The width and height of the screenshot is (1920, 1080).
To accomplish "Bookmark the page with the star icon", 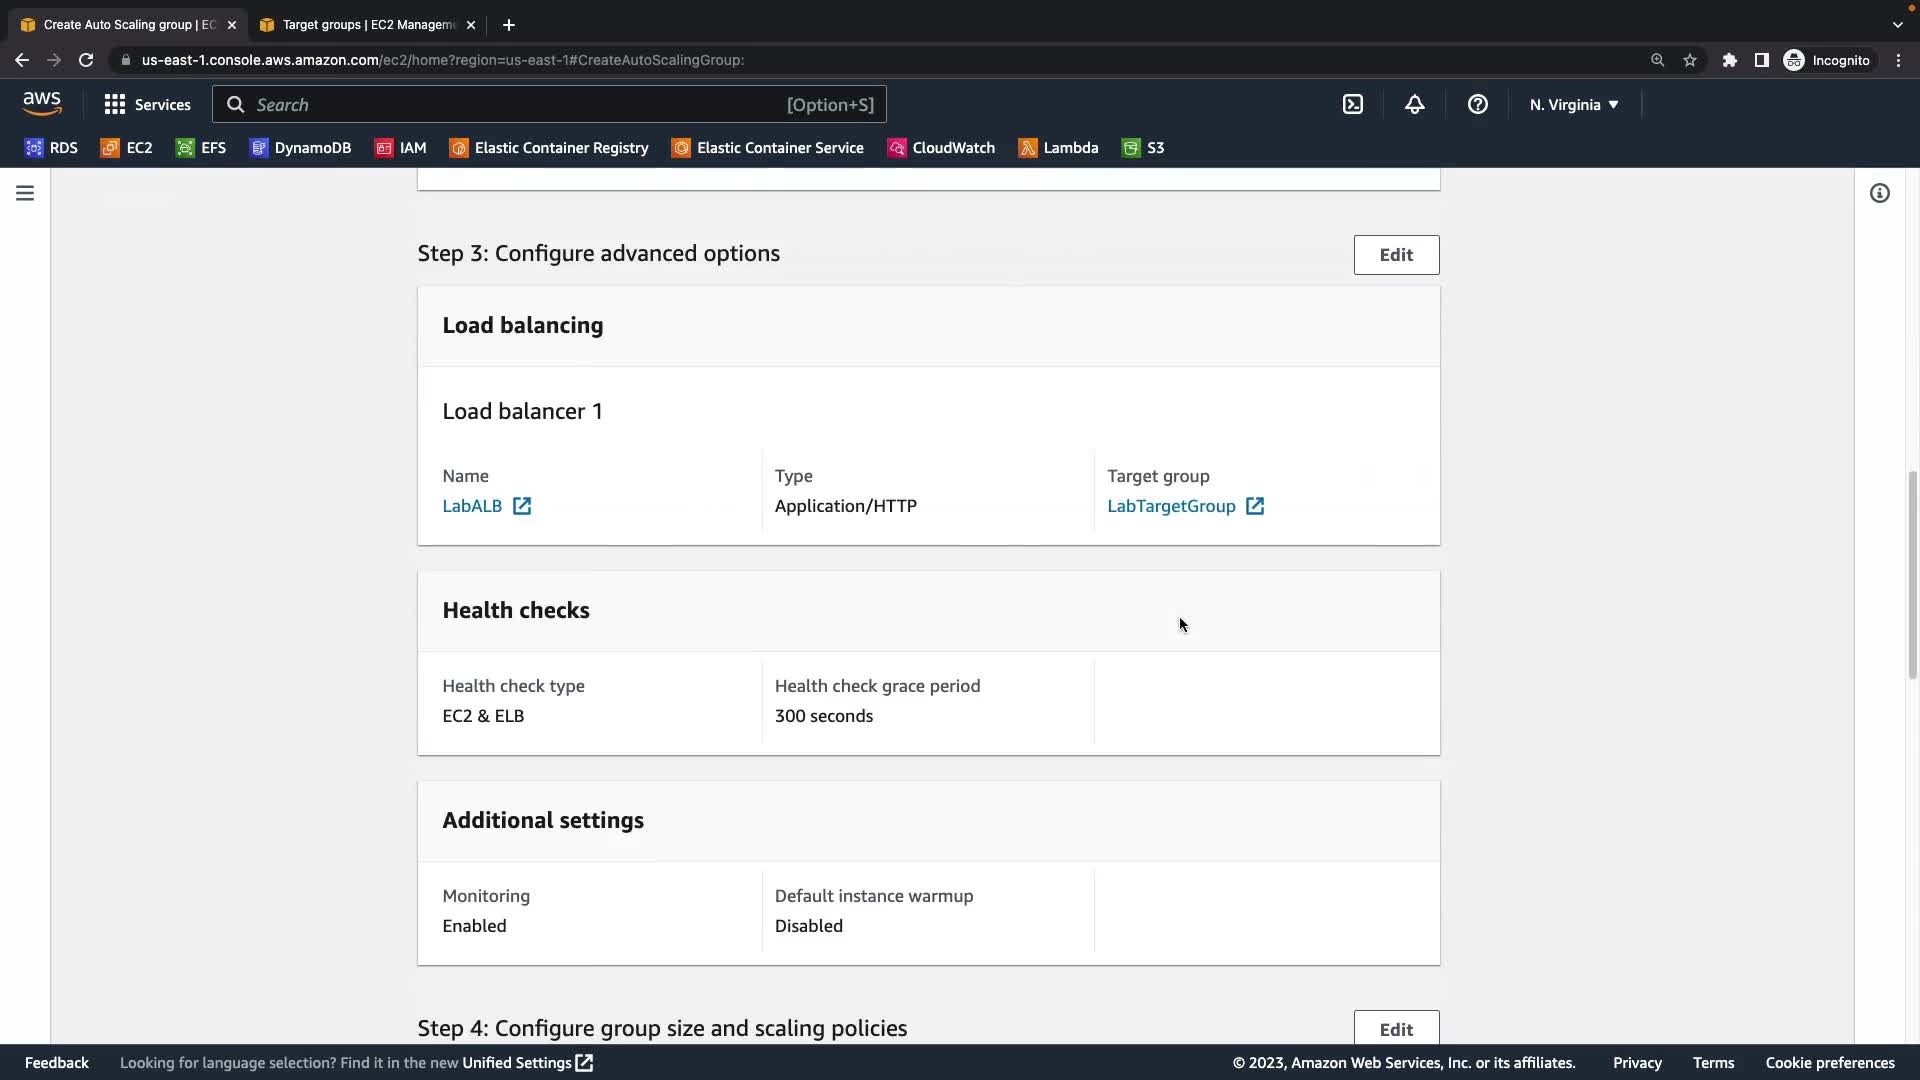I will coord(1689,60).
